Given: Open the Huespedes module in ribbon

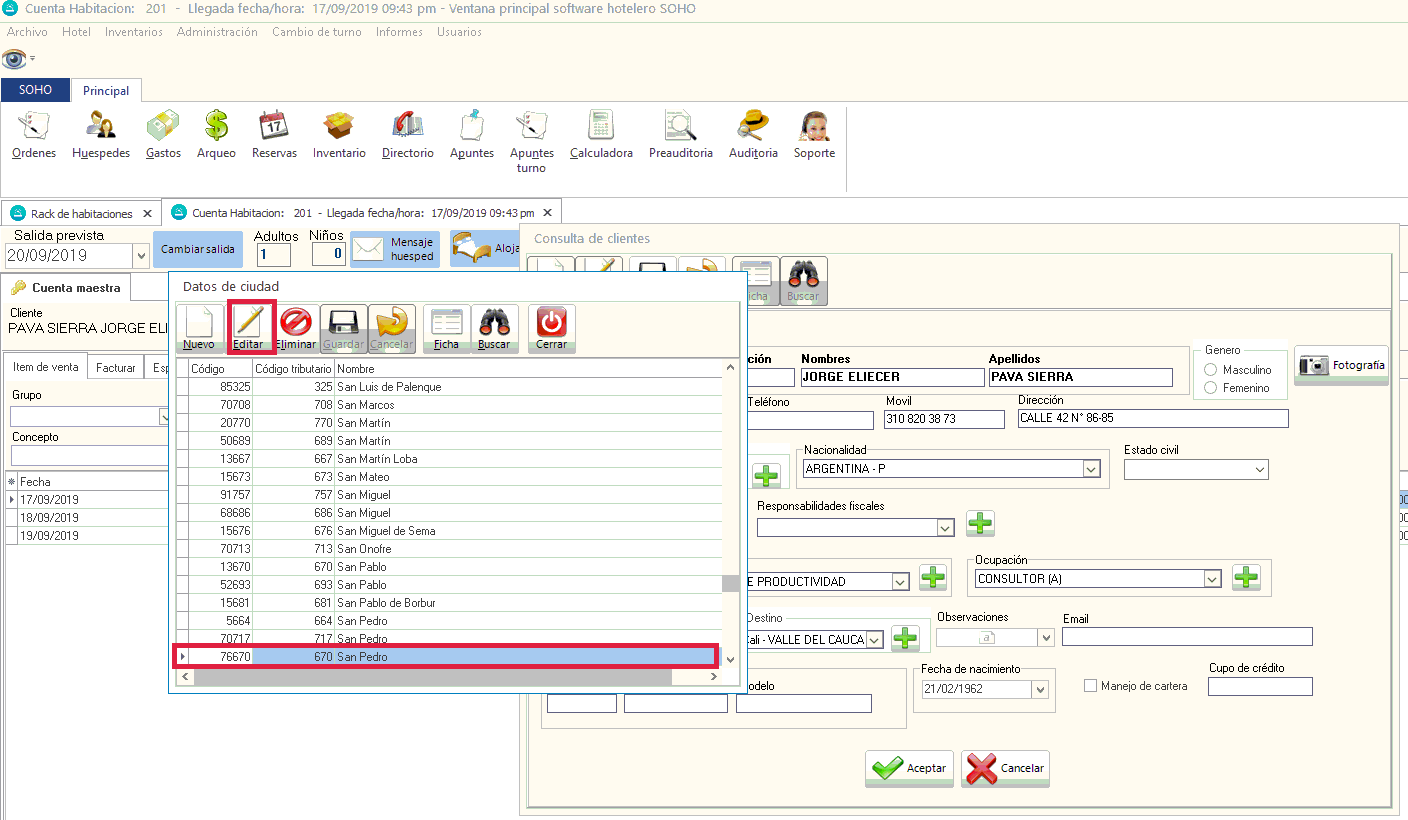Looking at the screenshot, I should tap(101, 135).
